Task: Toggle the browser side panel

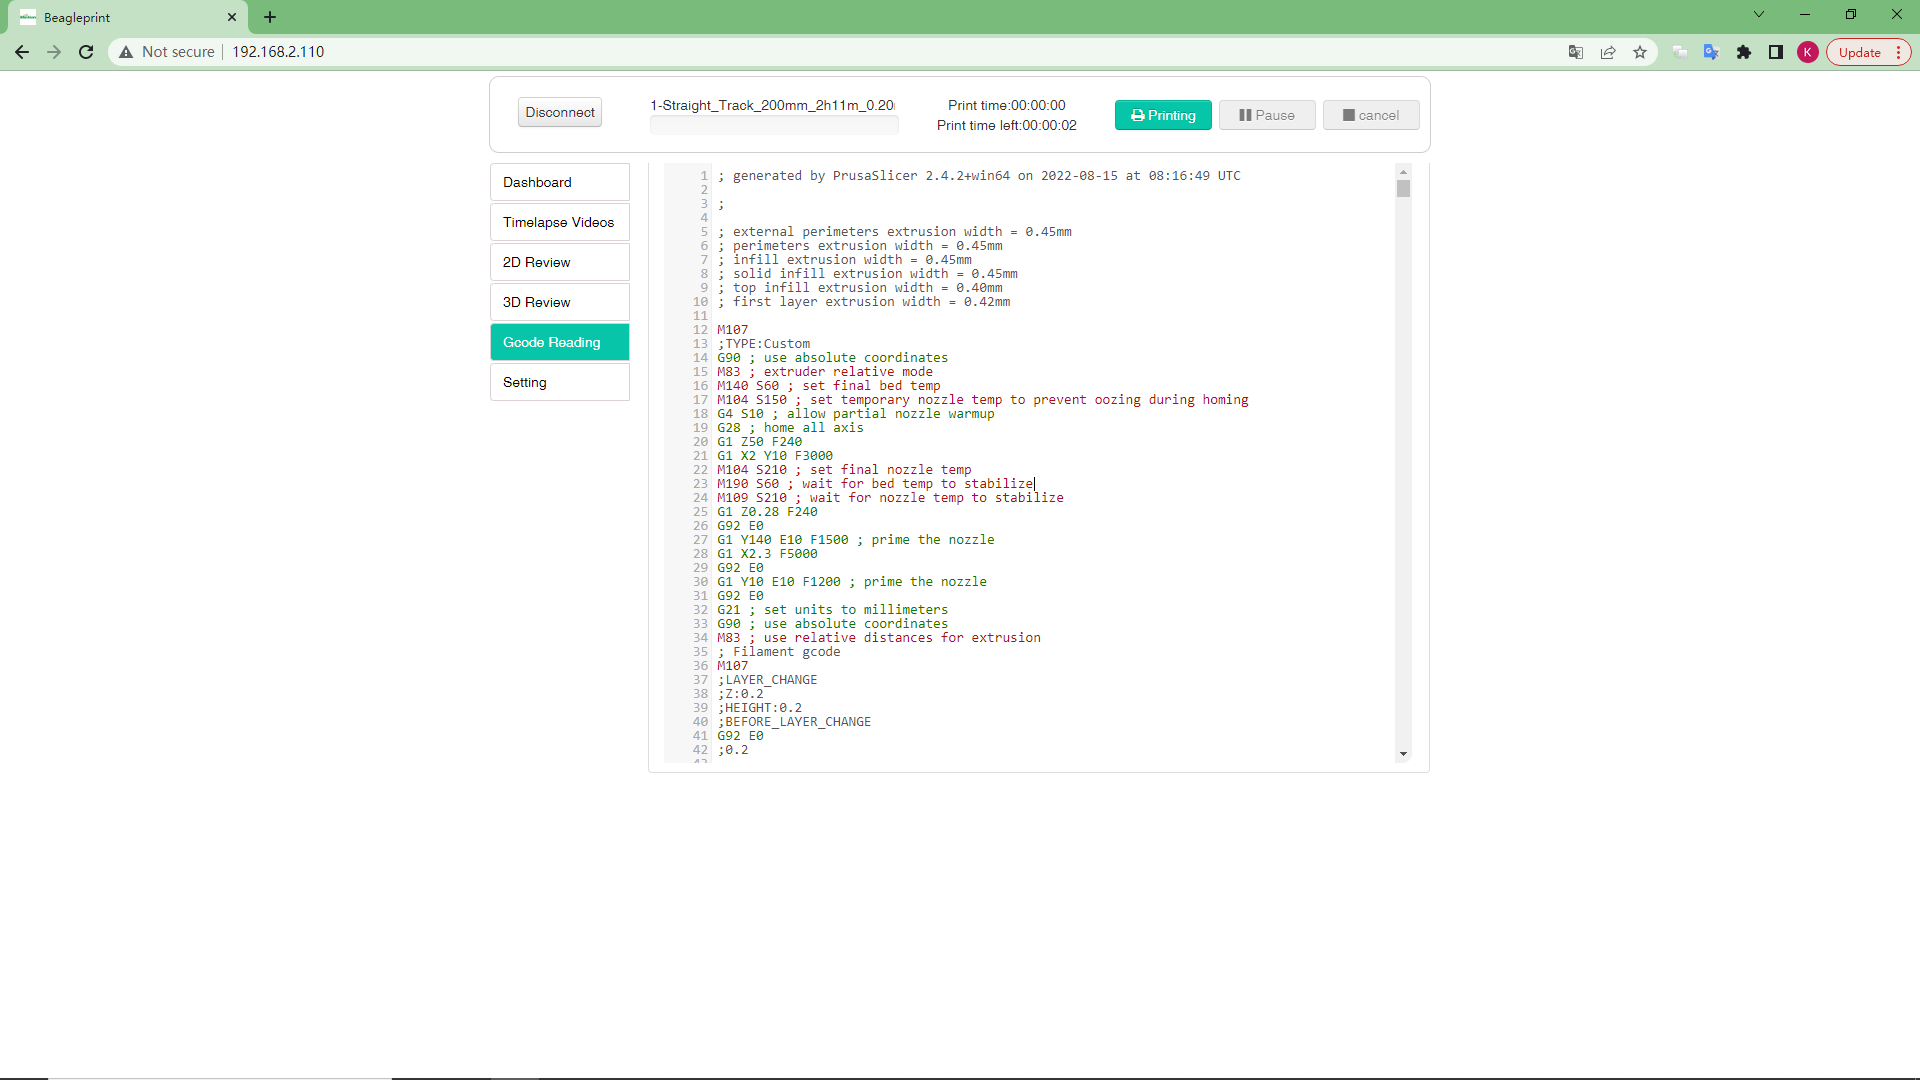Action: point(1776,52)
